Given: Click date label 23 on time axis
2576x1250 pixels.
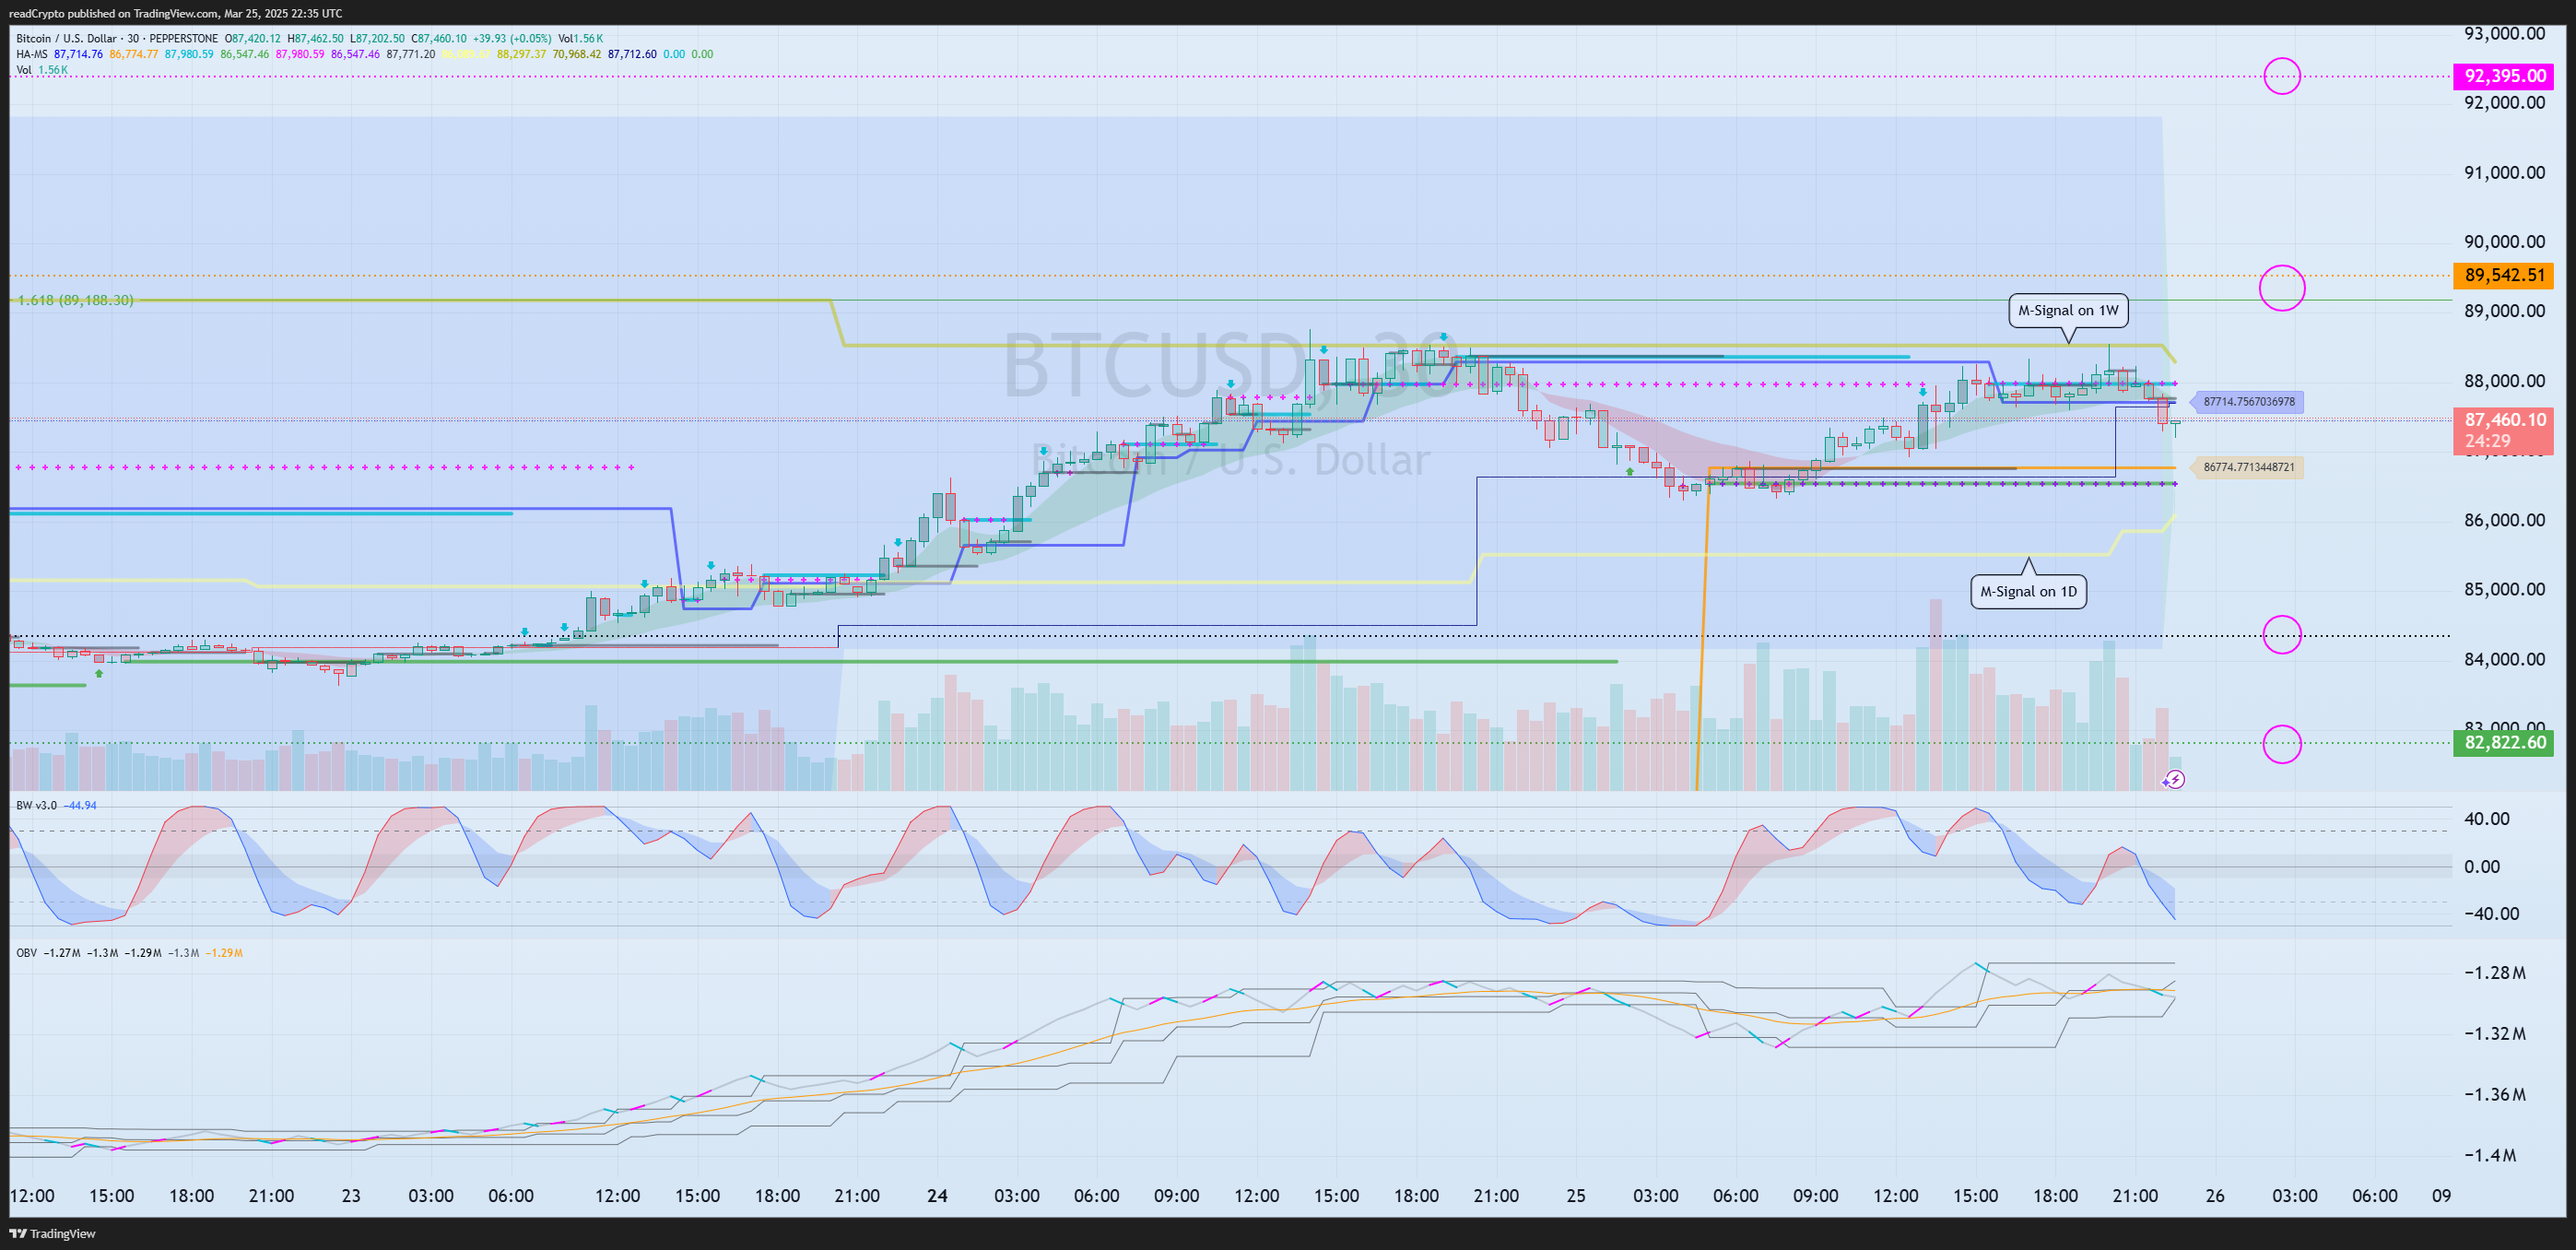Looking at the screenshot, I should pyautogui.click(x=351, y=1195).
